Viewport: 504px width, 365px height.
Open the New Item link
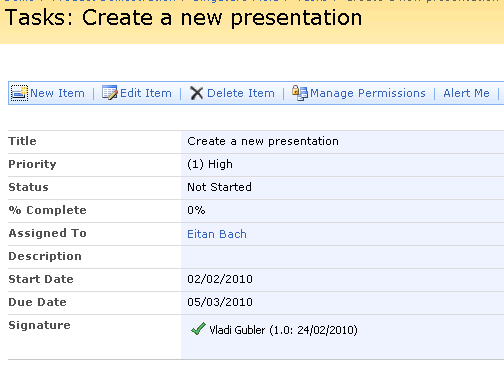[x=57, y=93]
